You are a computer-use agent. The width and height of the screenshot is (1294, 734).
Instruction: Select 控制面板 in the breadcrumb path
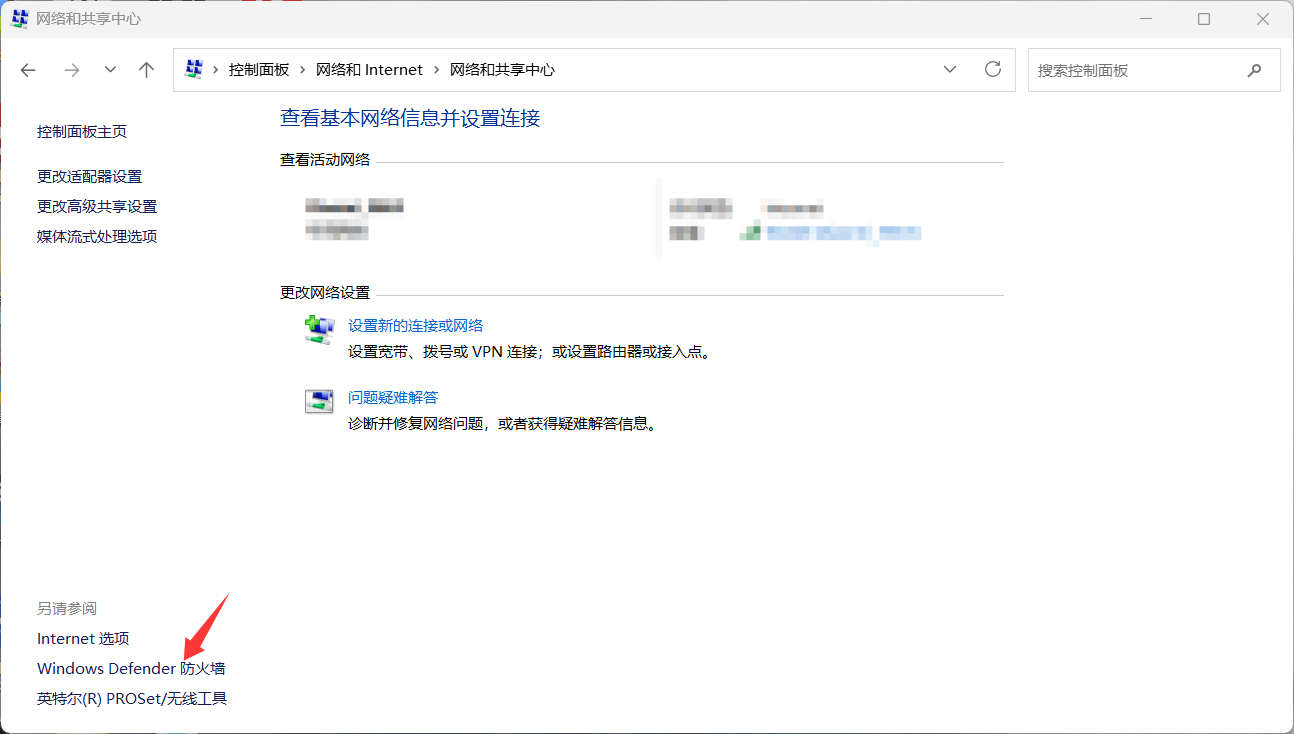(x=258, y=69)
